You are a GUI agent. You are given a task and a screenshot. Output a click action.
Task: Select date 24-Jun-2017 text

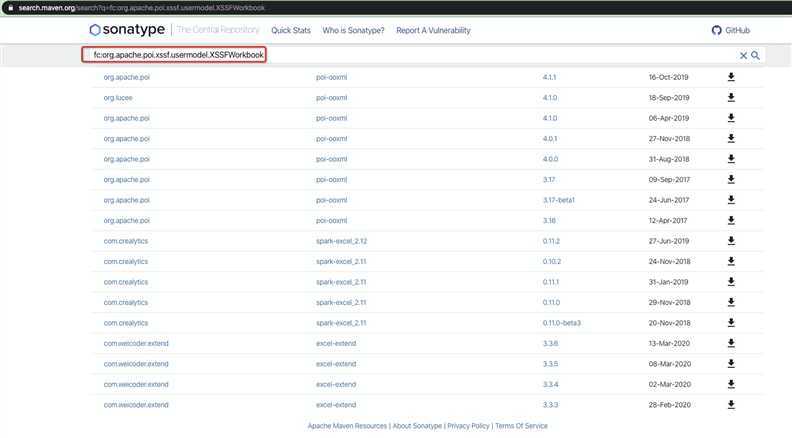pyautogui.click(x=669, y=200)
